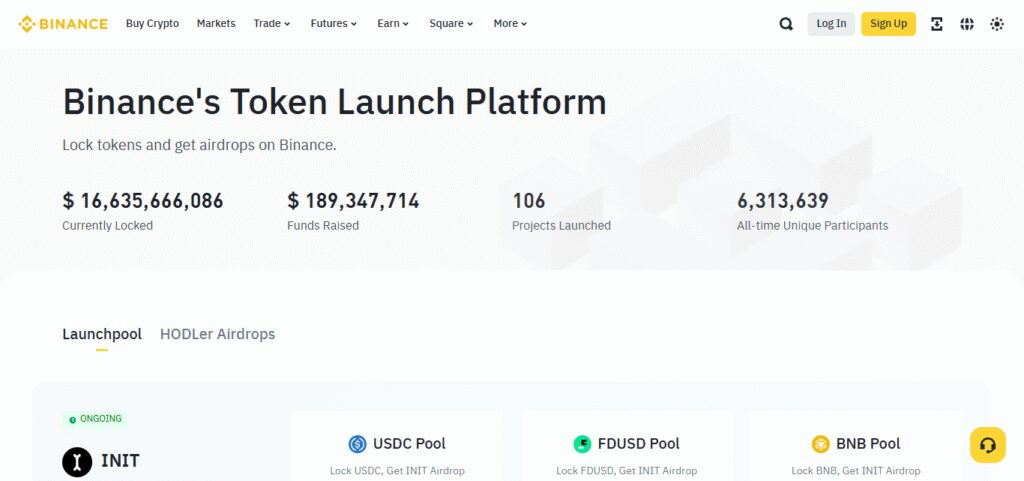Expand the Futures dropdown menu
1024x481 pixels.
[334, 23]
